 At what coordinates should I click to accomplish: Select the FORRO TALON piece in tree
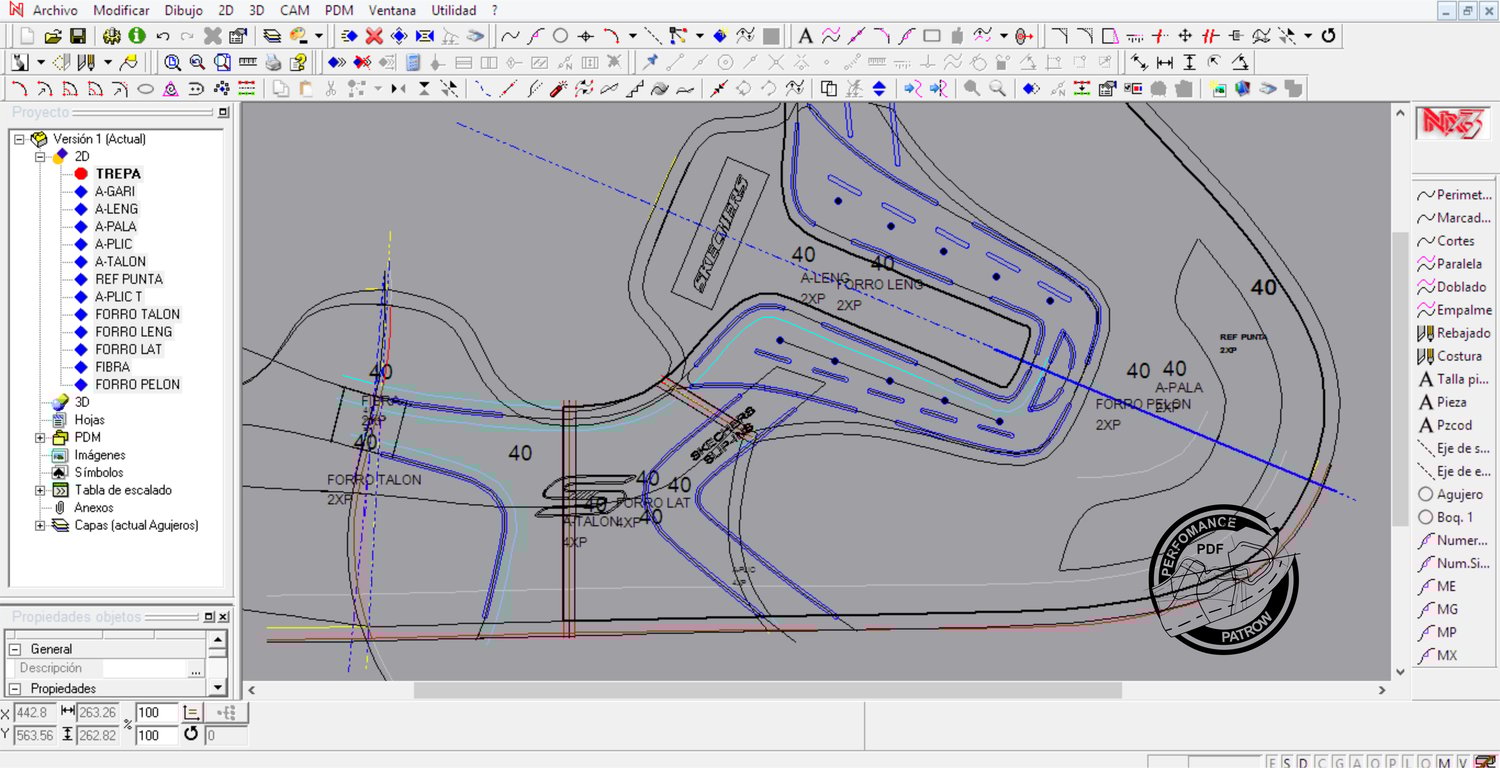[137, 314]
